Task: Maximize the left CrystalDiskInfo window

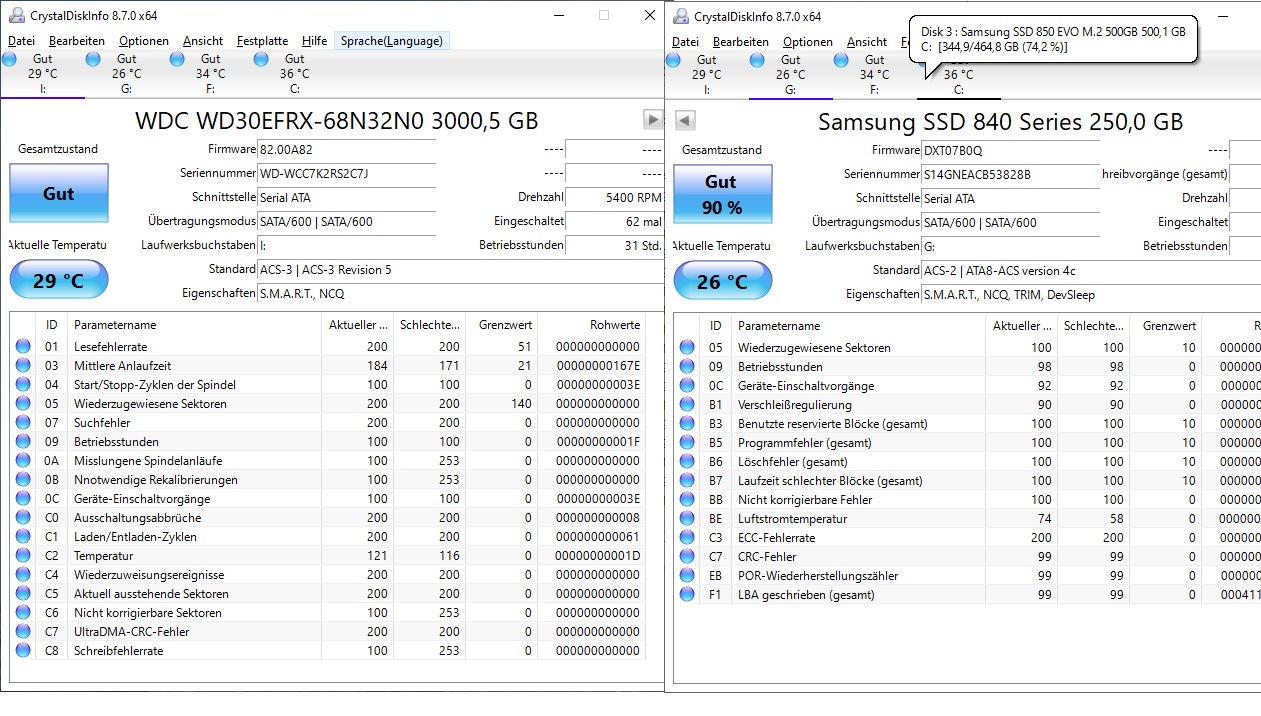Action: 604,16
